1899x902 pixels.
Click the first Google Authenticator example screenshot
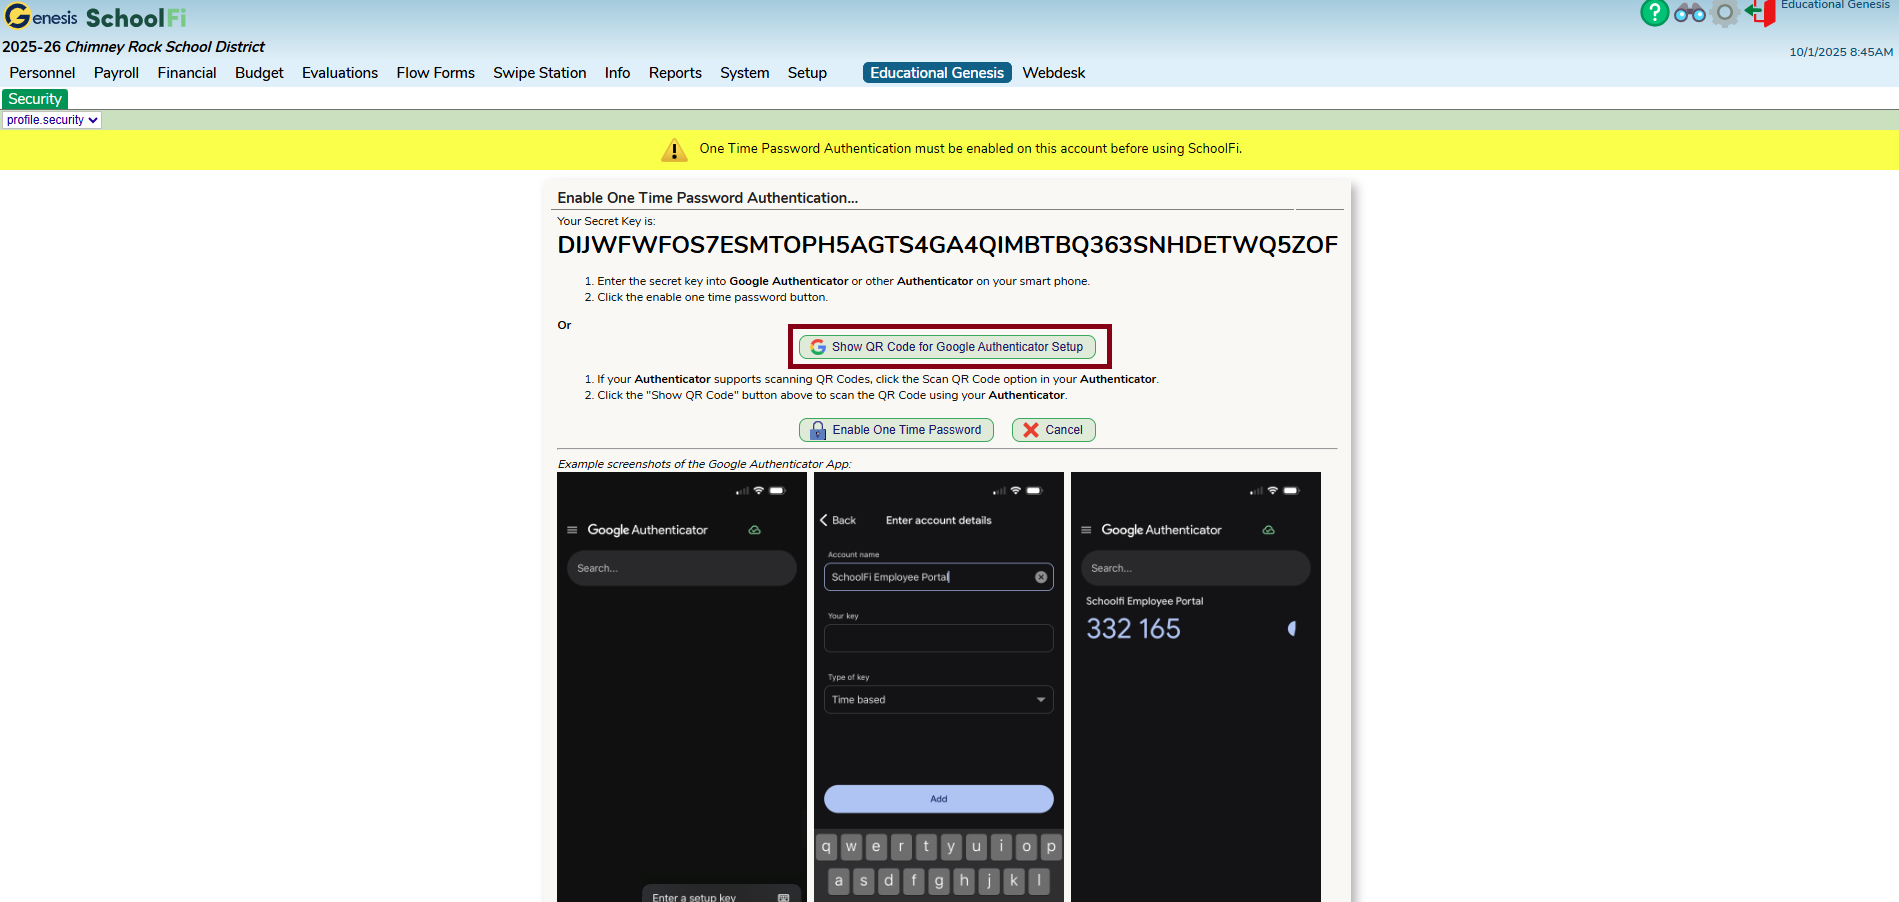(x=682, y=687)
